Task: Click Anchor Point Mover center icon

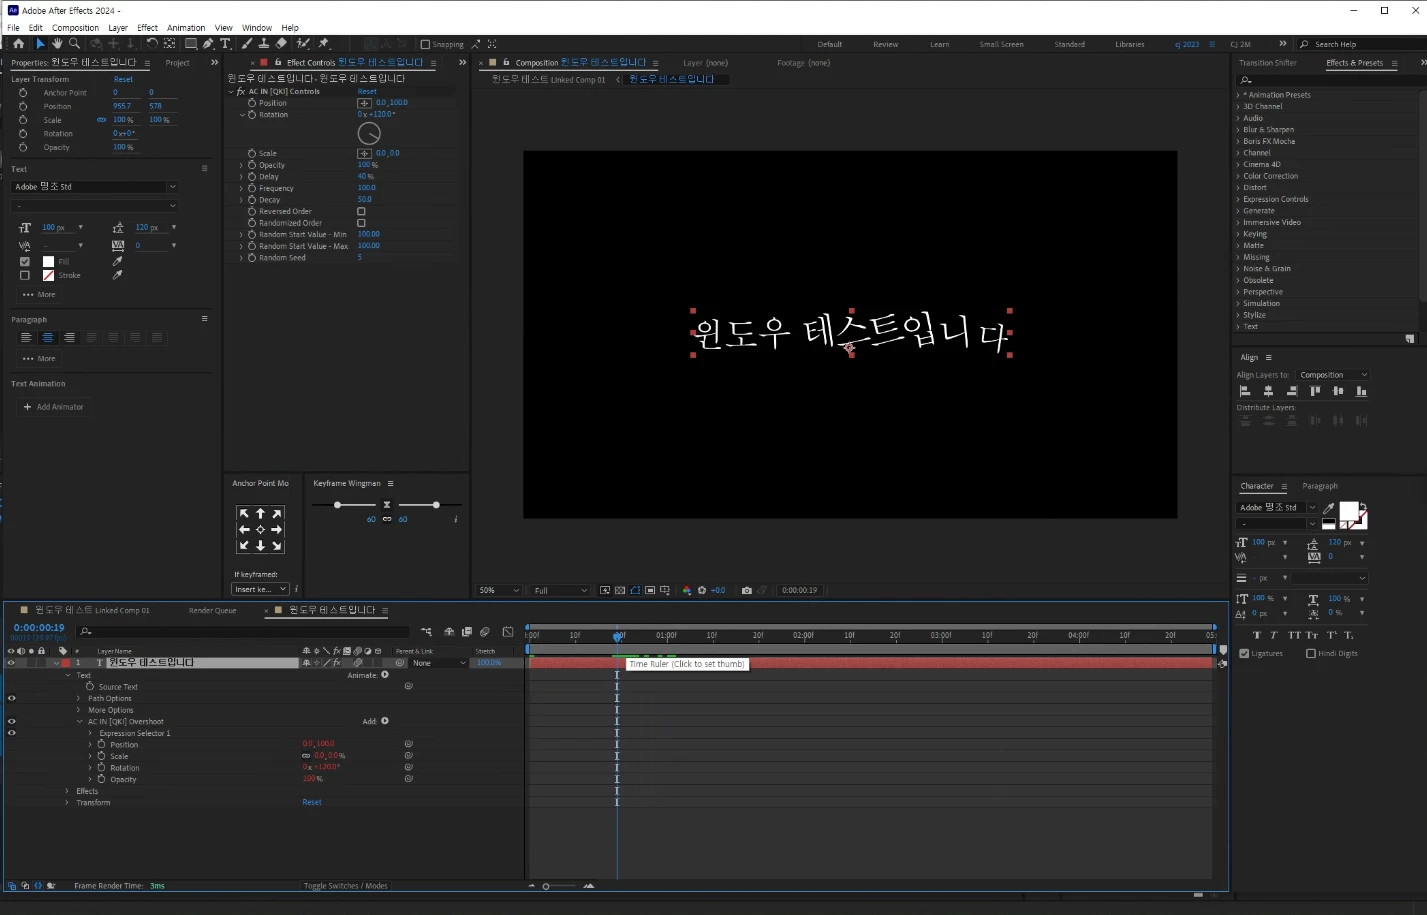Action: 261,529
